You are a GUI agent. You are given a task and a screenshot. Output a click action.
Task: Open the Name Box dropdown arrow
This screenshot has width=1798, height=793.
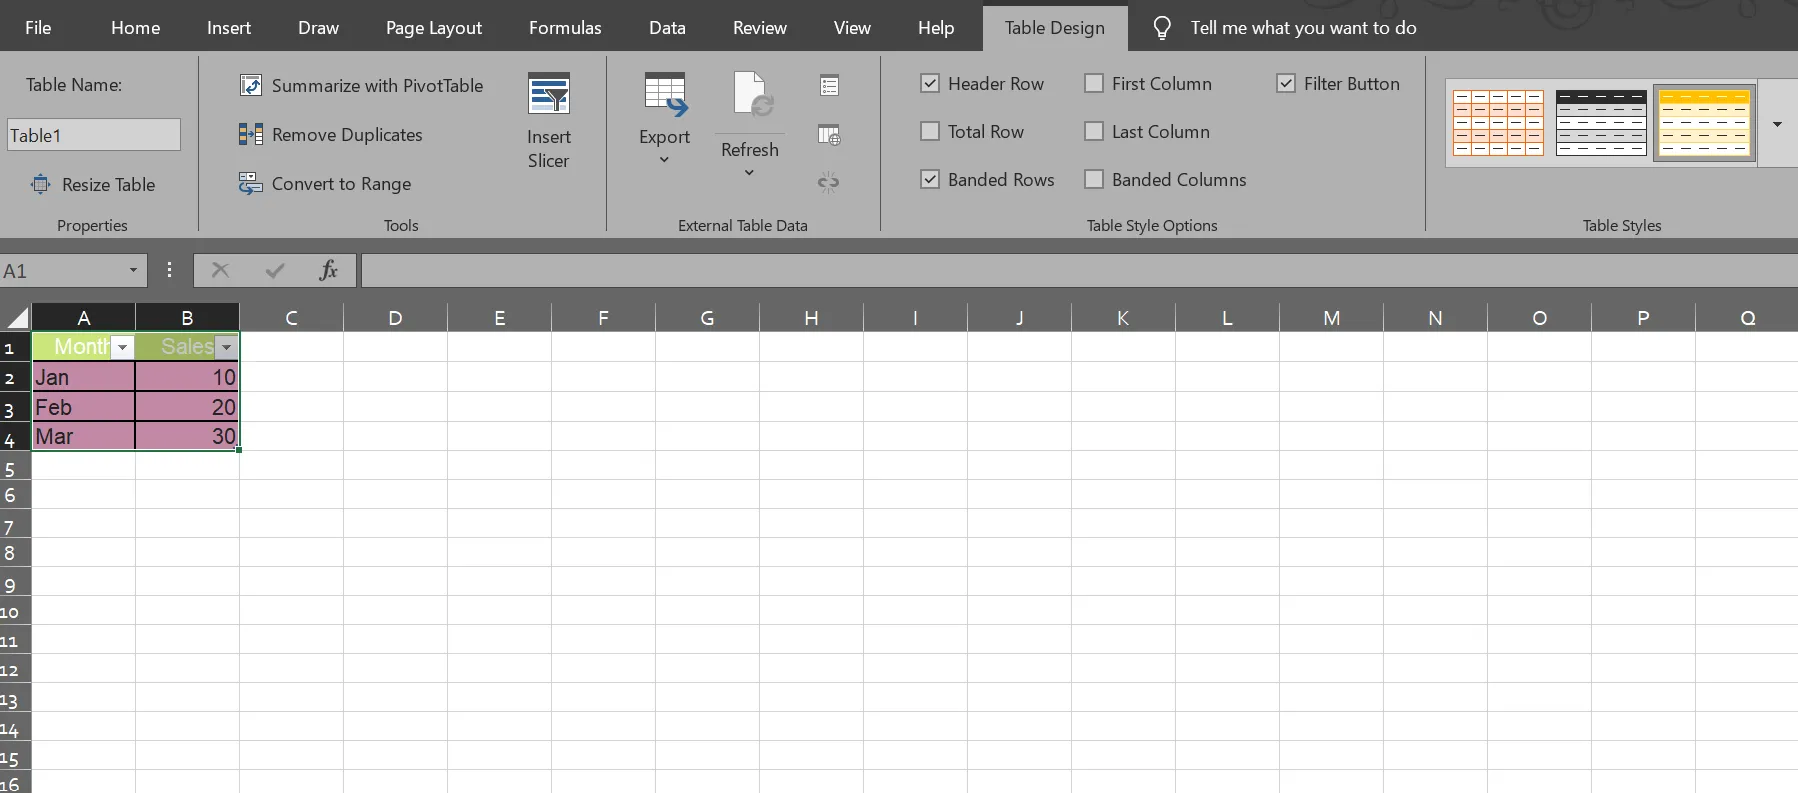(x=133, y=270)
